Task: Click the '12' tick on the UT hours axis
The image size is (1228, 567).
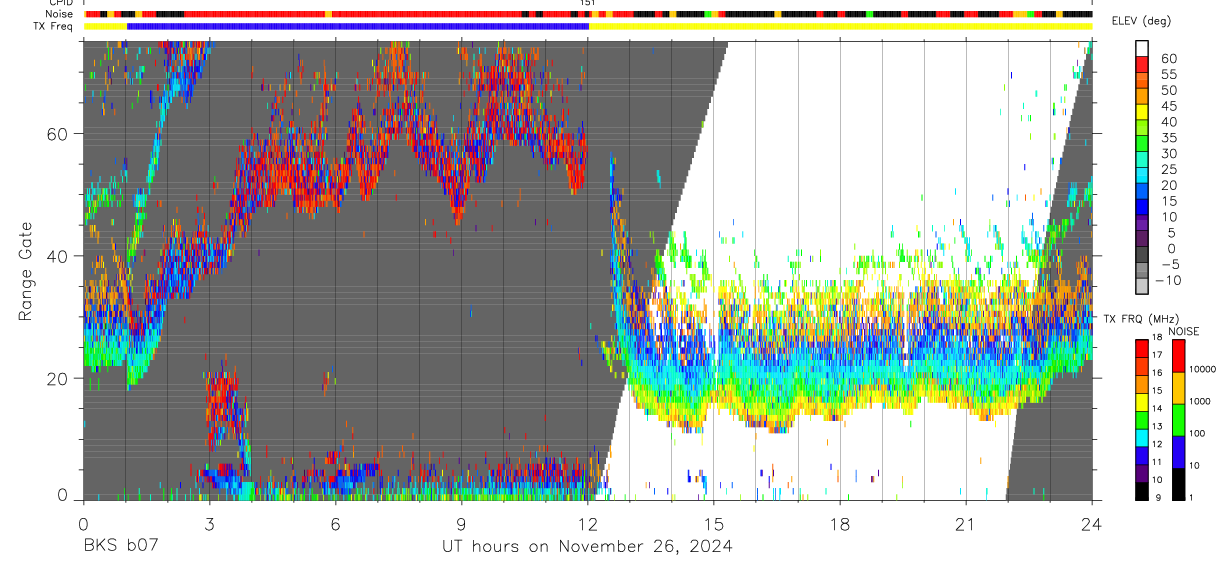Action: (588, 524)
